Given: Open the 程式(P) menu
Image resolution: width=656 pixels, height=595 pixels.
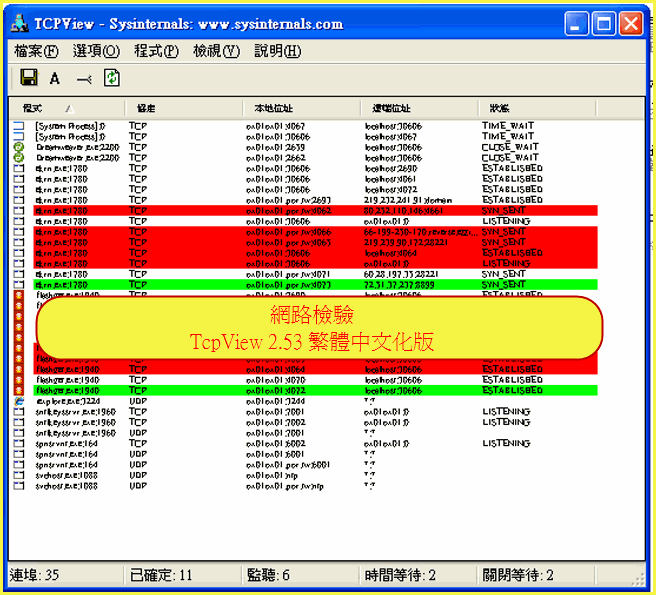Looking at the screenshot, I should tap(156, 51).
